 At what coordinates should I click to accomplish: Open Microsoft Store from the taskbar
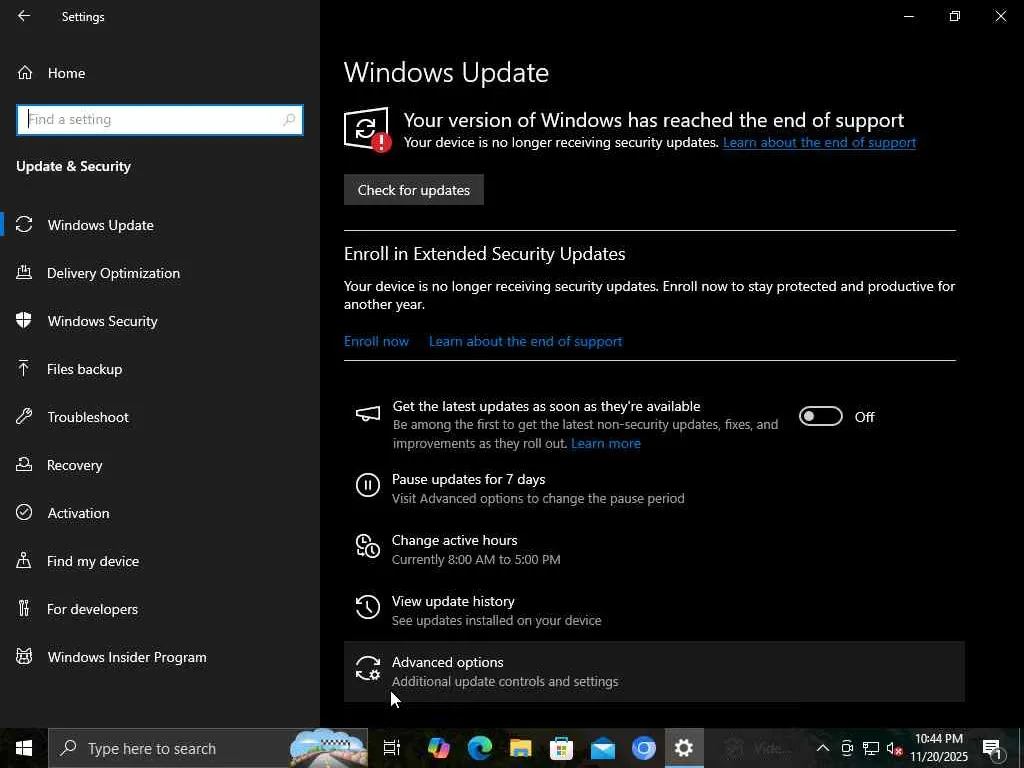pyautogui.click(x=562, y=748)
